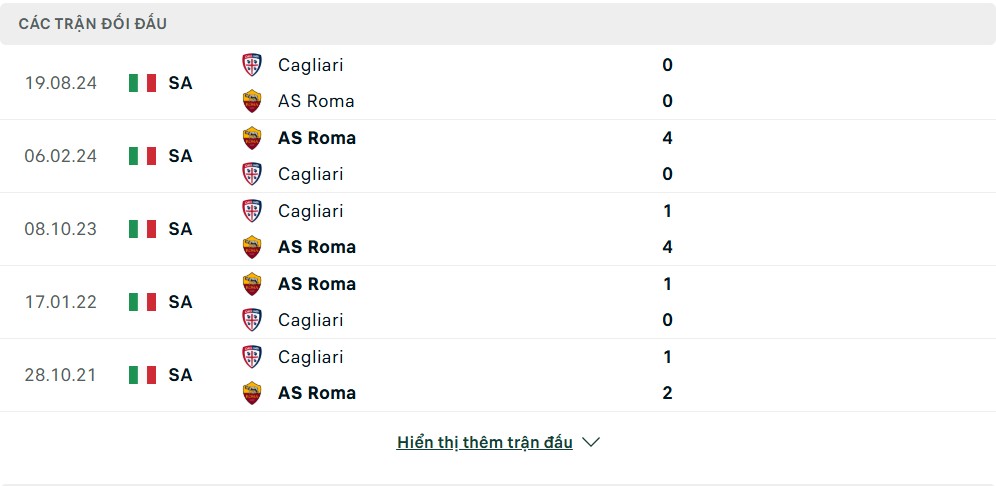This screenshot has height=486, width=996.
Task: Click AS Roma score 4 on 06.02.24
Action: pyautogui.click(x=667, y=138)
